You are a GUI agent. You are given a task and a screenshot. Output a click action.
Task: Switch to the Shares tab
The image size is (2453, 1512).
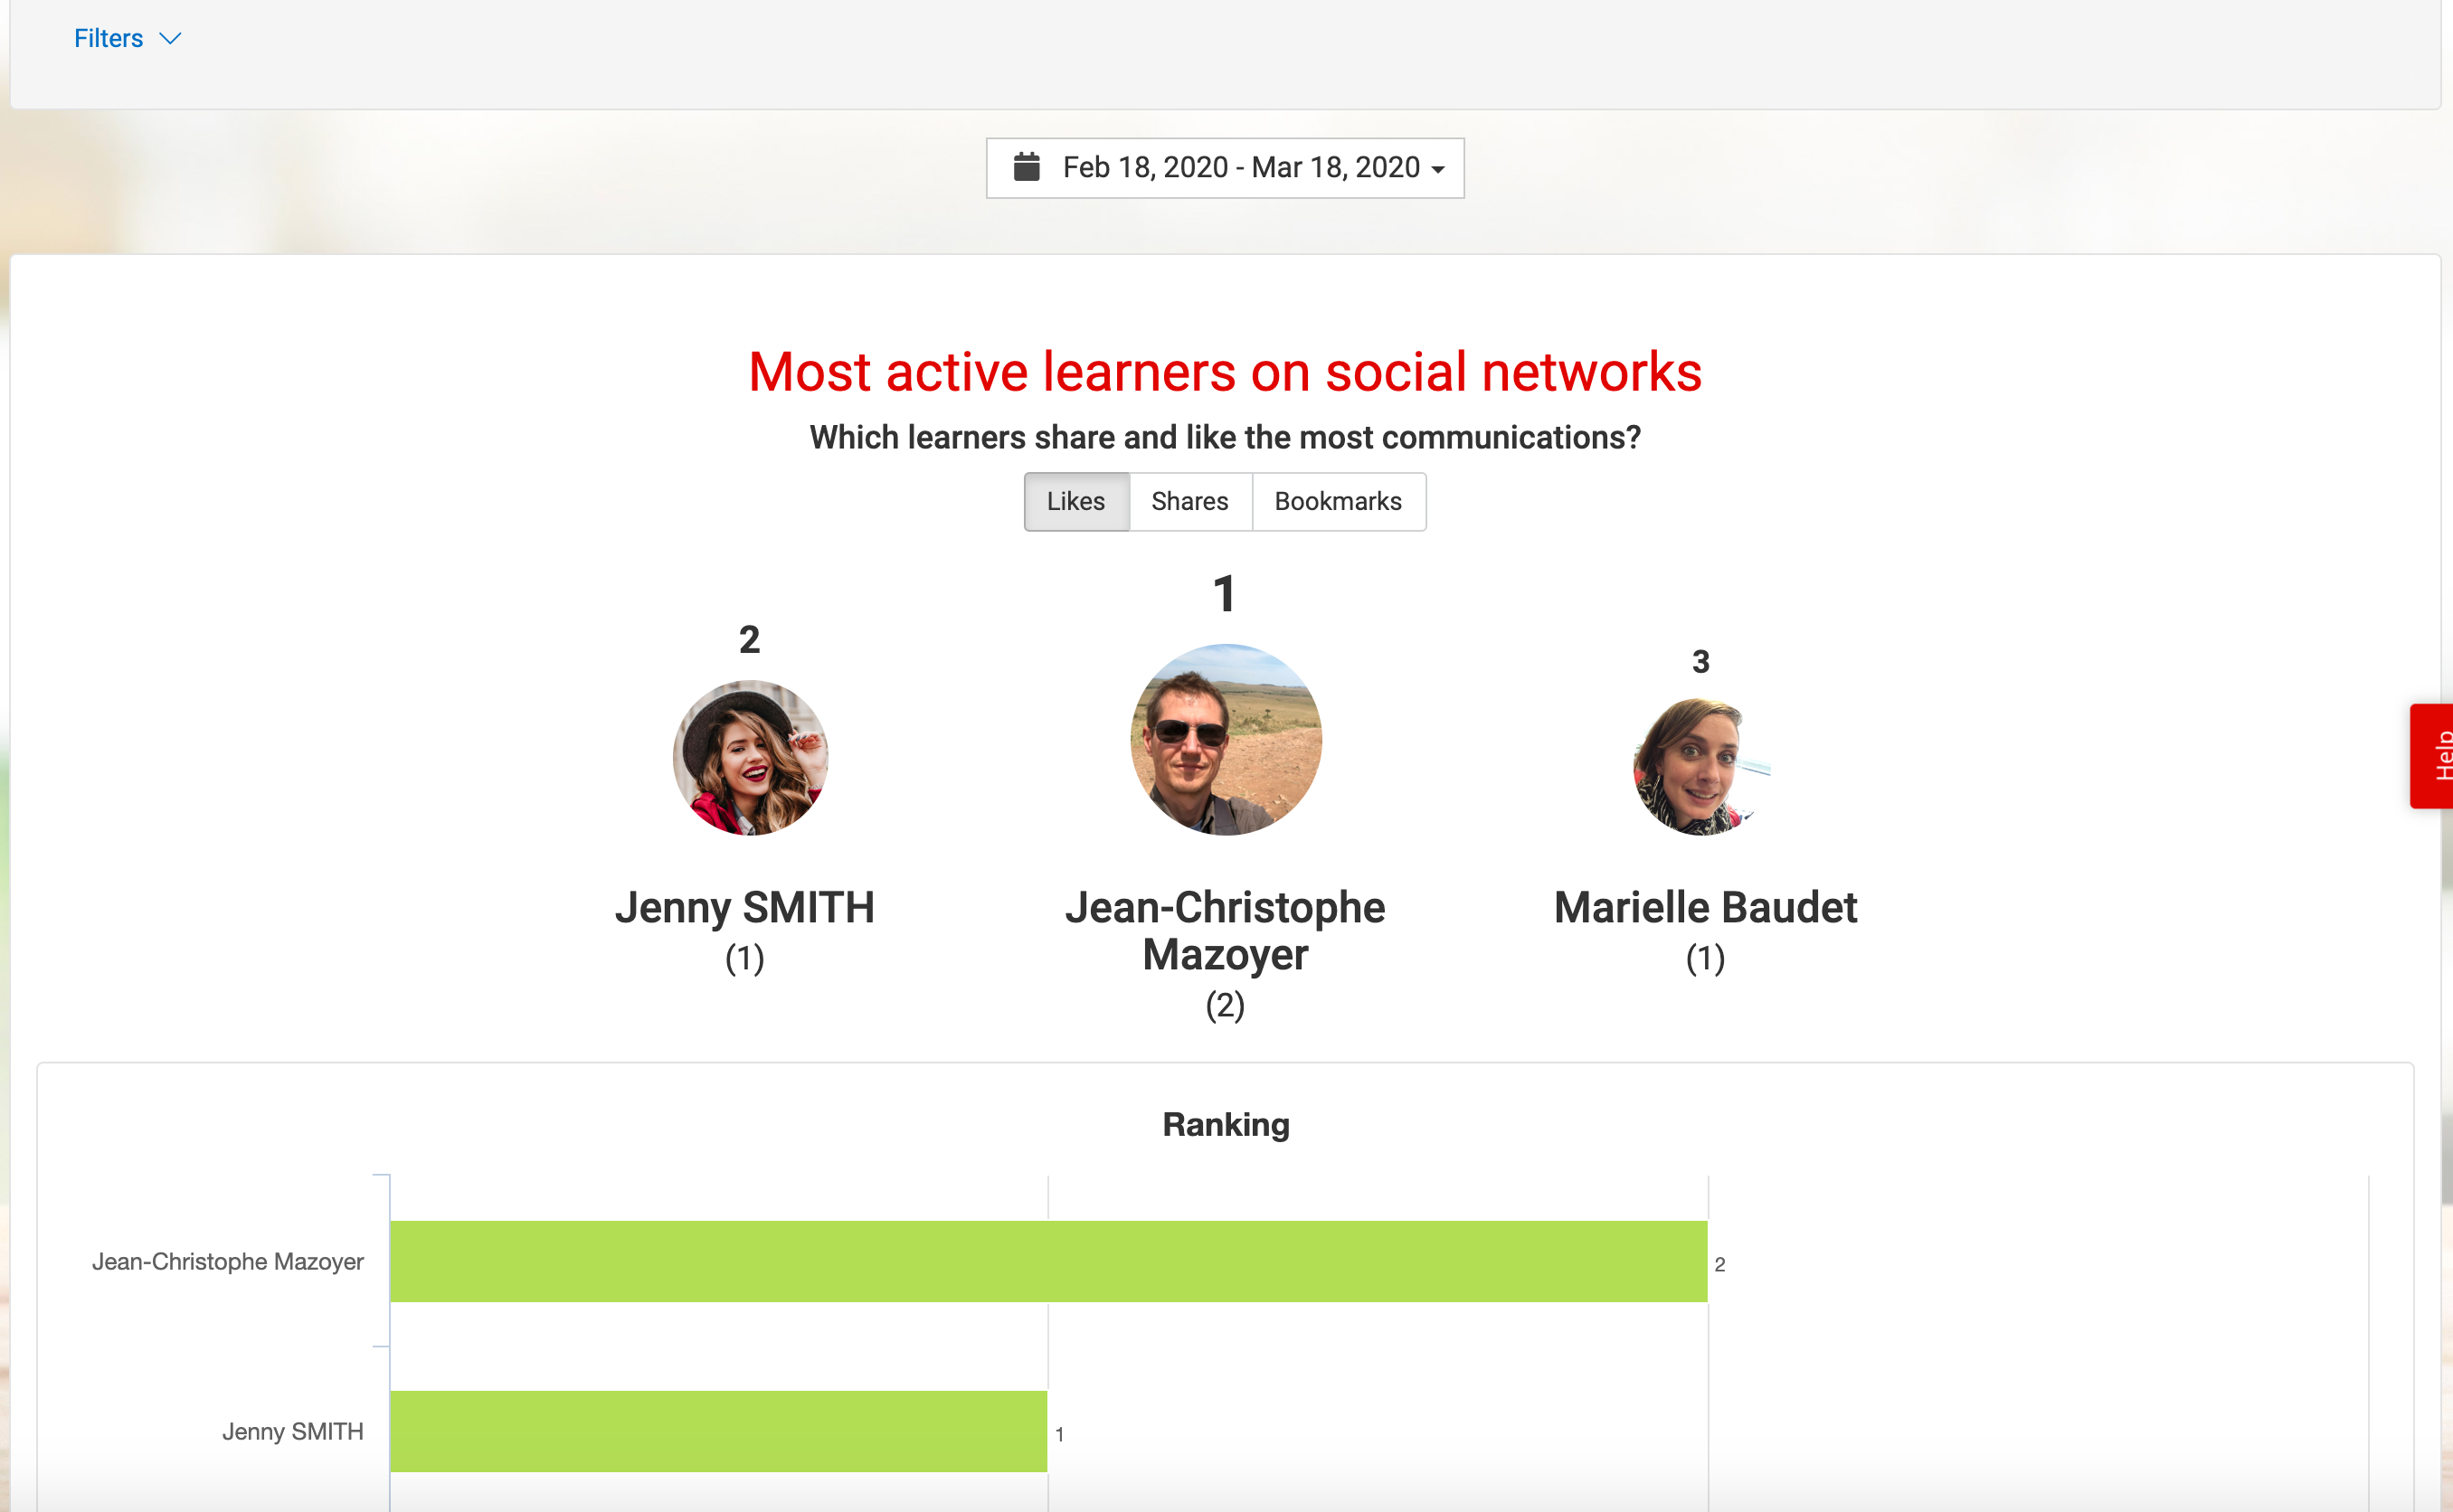pos(1190,501)
